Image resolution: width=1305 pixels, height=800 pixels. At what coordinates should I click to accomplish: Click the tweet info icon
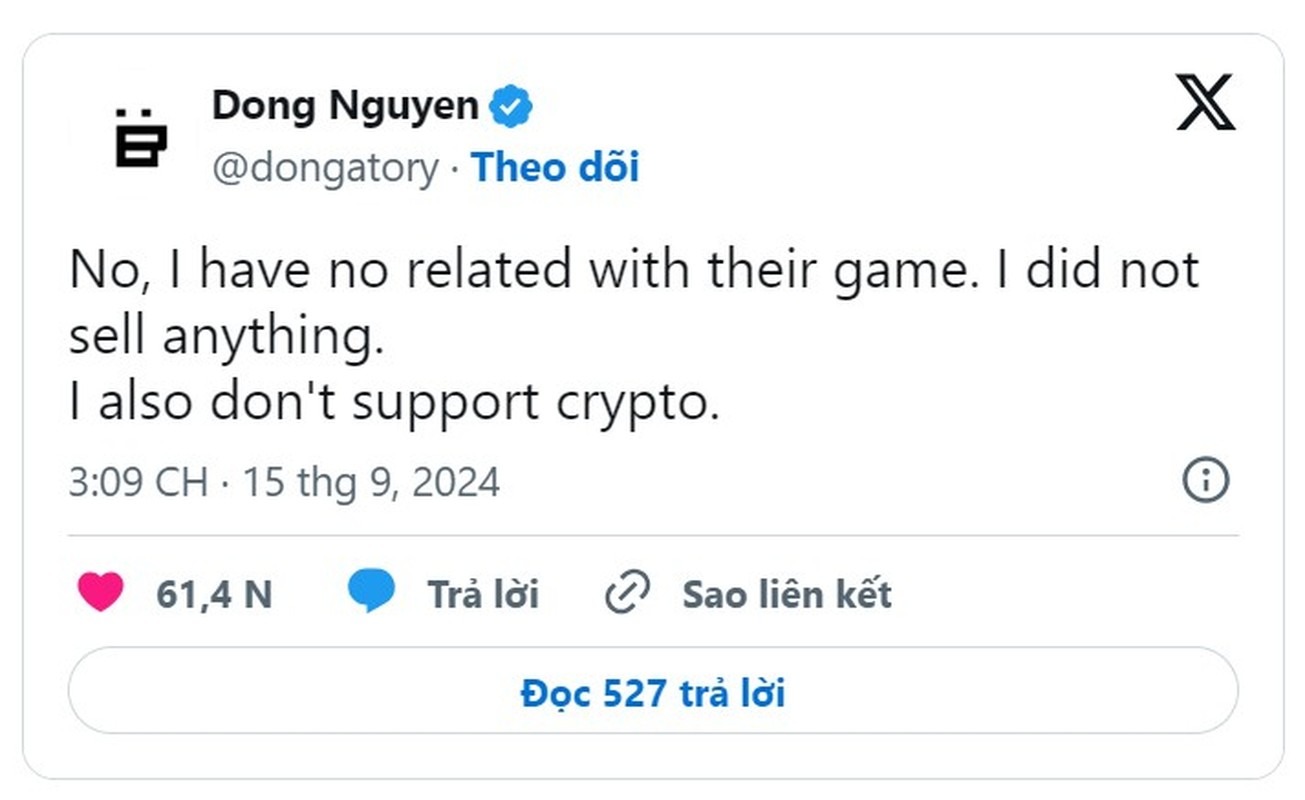(x=1205, y=482)
